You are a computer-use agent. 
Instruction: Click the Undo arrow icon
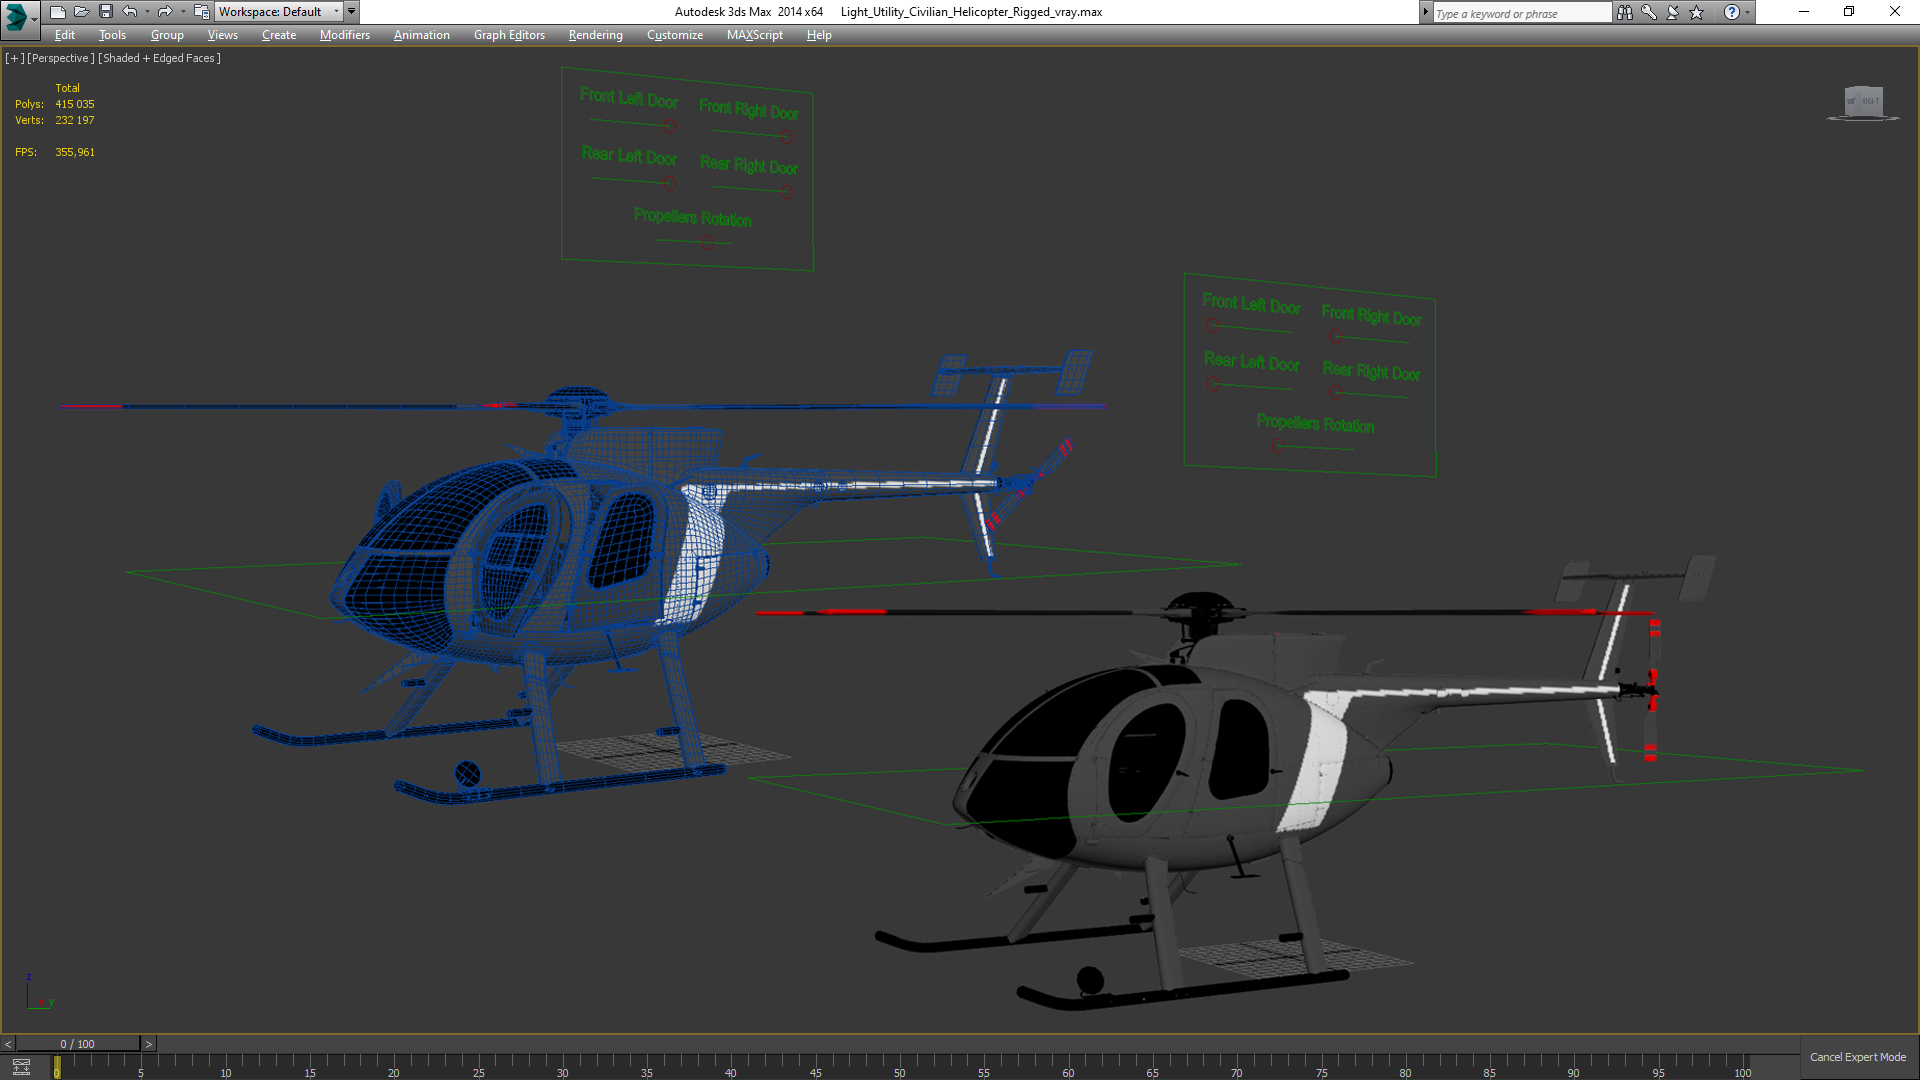click(129, 12)
